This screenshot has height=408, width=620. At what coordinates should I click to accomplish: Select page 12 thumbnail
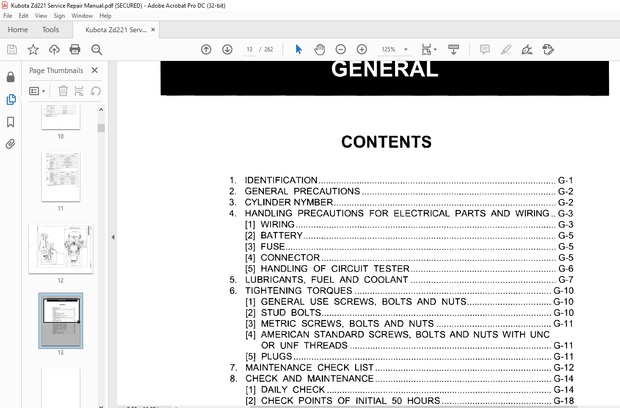tap(60, 249)
